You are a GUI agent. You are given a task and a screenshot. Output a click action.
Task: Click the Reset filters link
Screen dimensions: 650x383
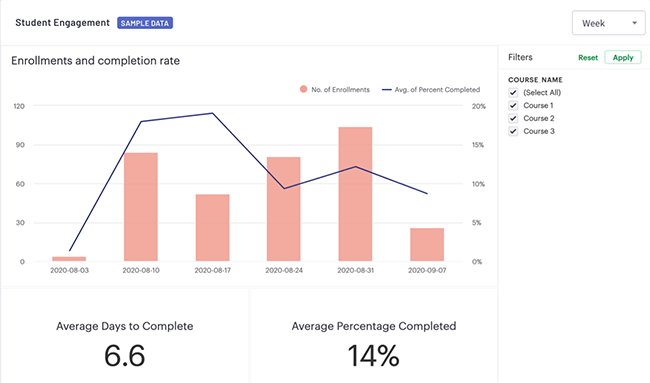click(588, 58)
